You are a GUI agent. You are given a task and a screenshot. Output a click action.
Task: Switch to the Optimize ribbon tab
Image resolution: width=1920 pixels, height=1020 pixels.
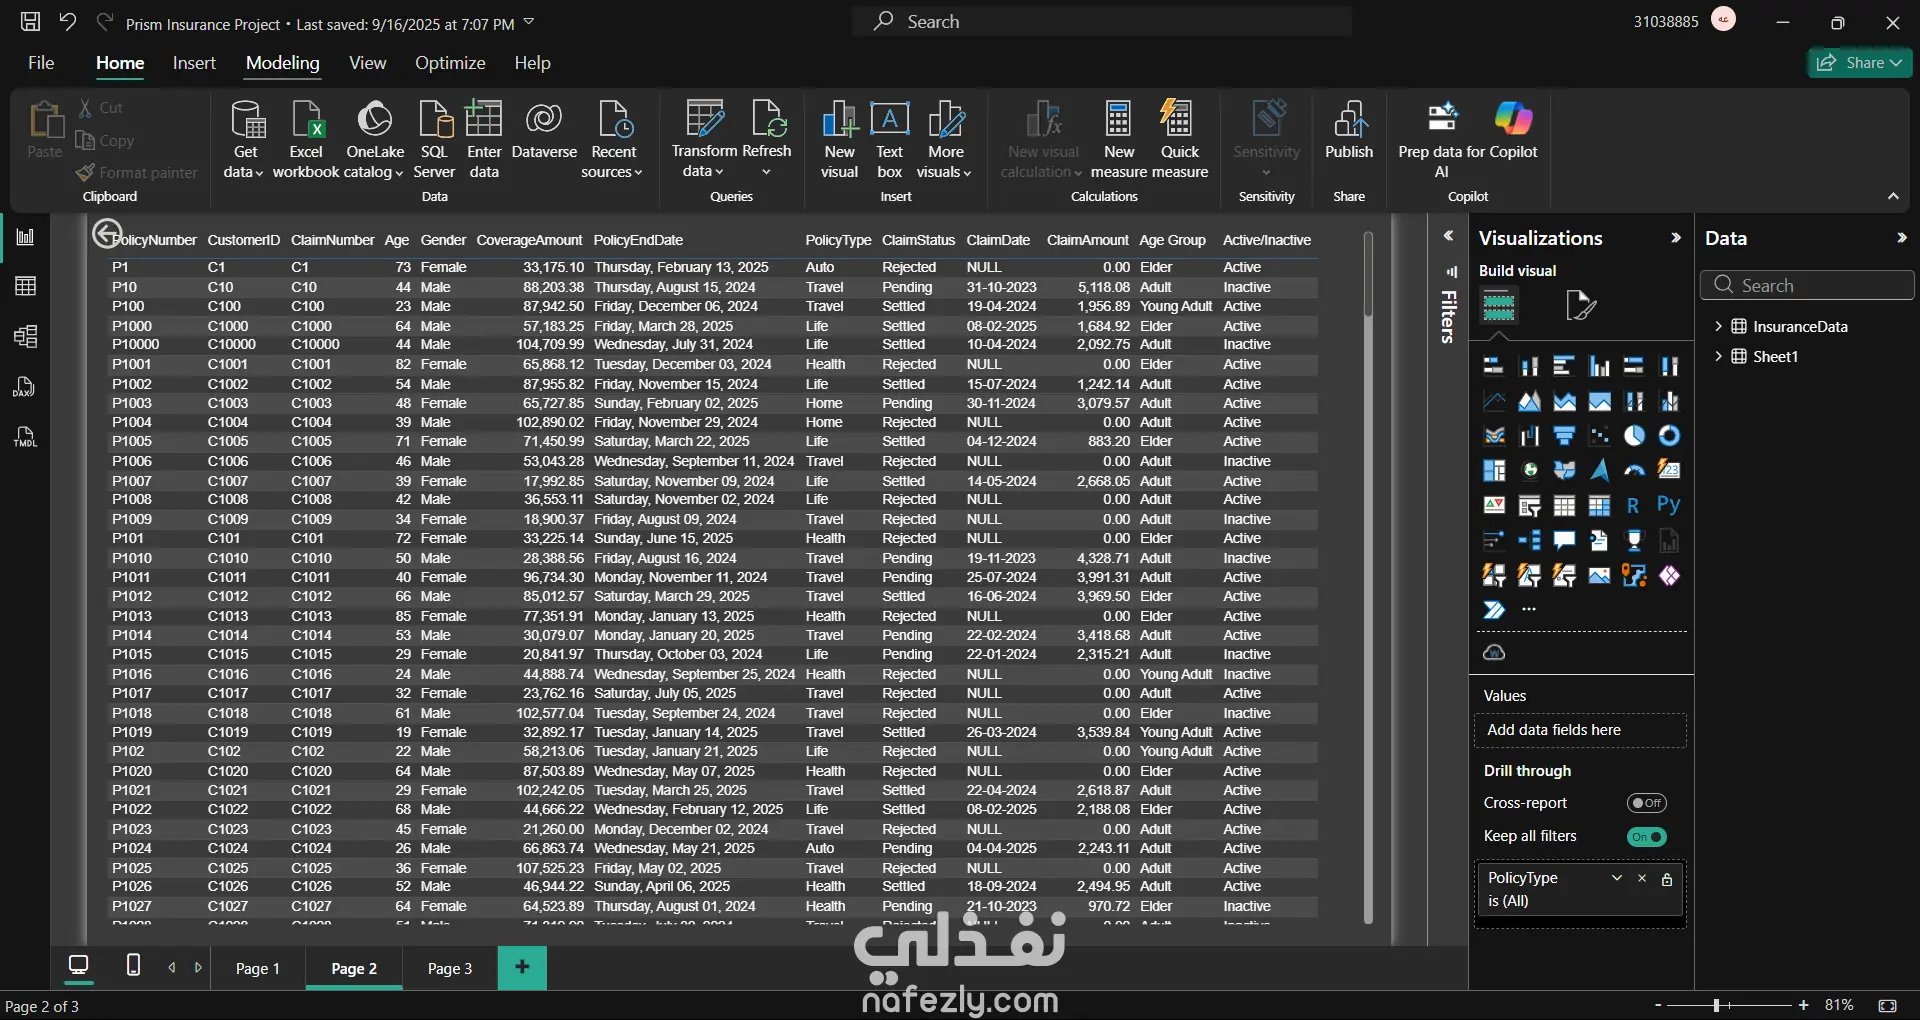click(450, 63)
